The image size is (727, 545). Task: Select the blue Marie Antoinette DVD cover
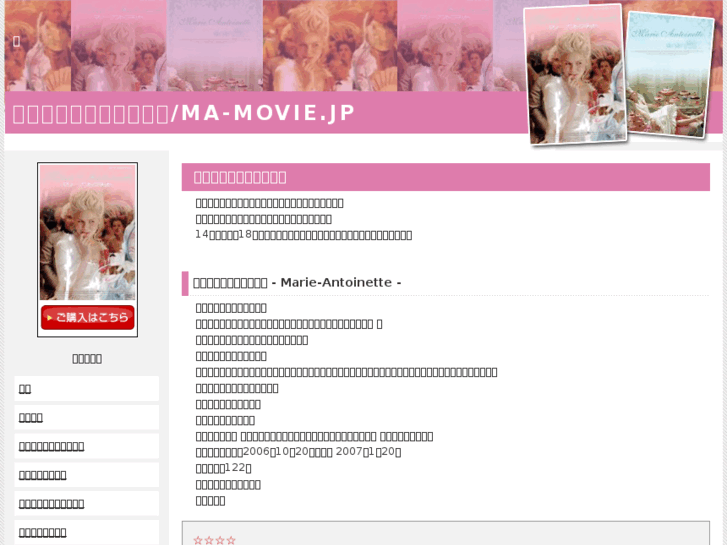(669, 74)
